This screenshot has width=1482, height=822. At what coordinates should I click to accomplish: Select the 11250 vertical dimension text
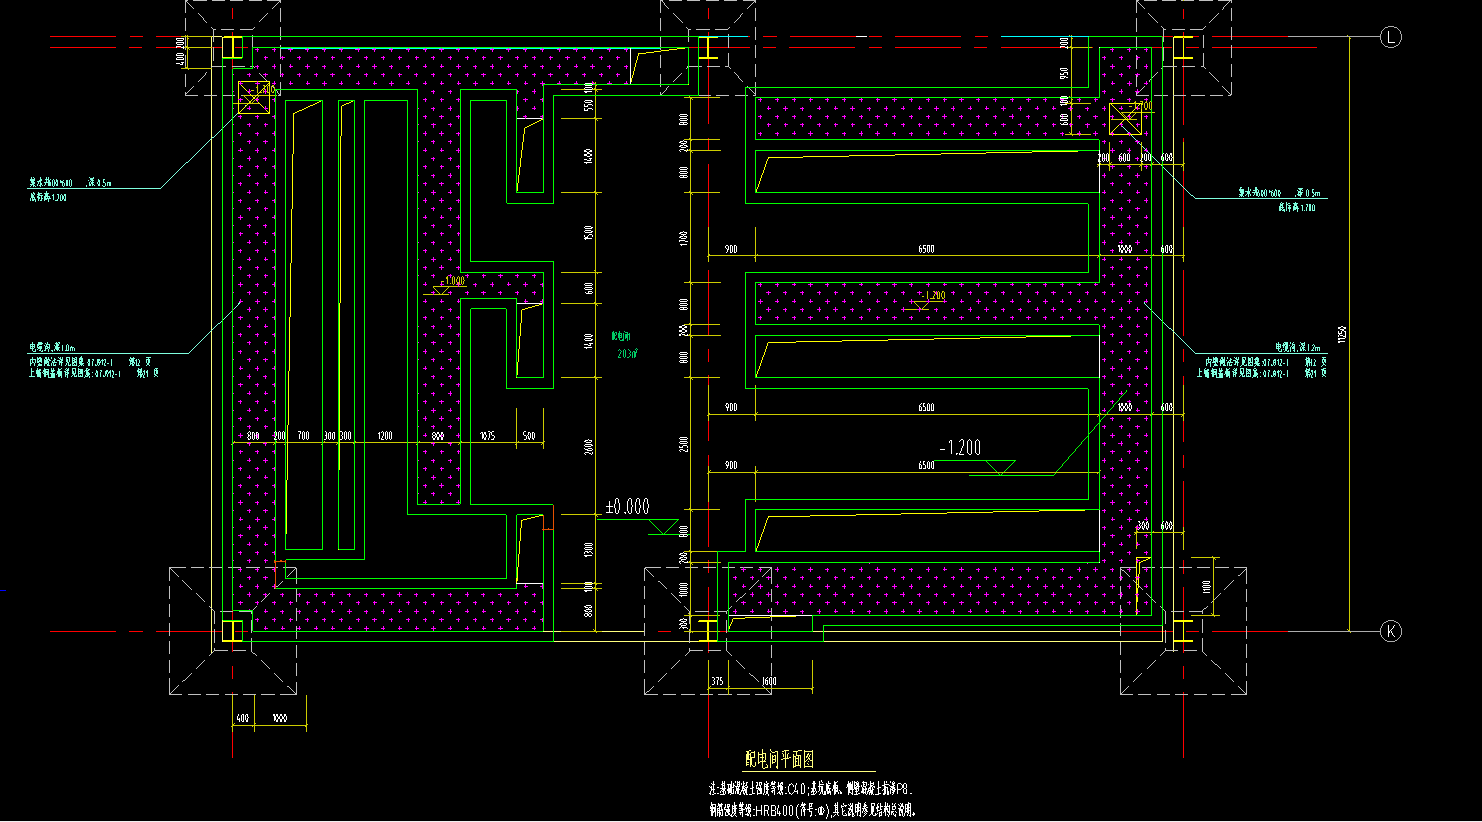click(1343, 333)
